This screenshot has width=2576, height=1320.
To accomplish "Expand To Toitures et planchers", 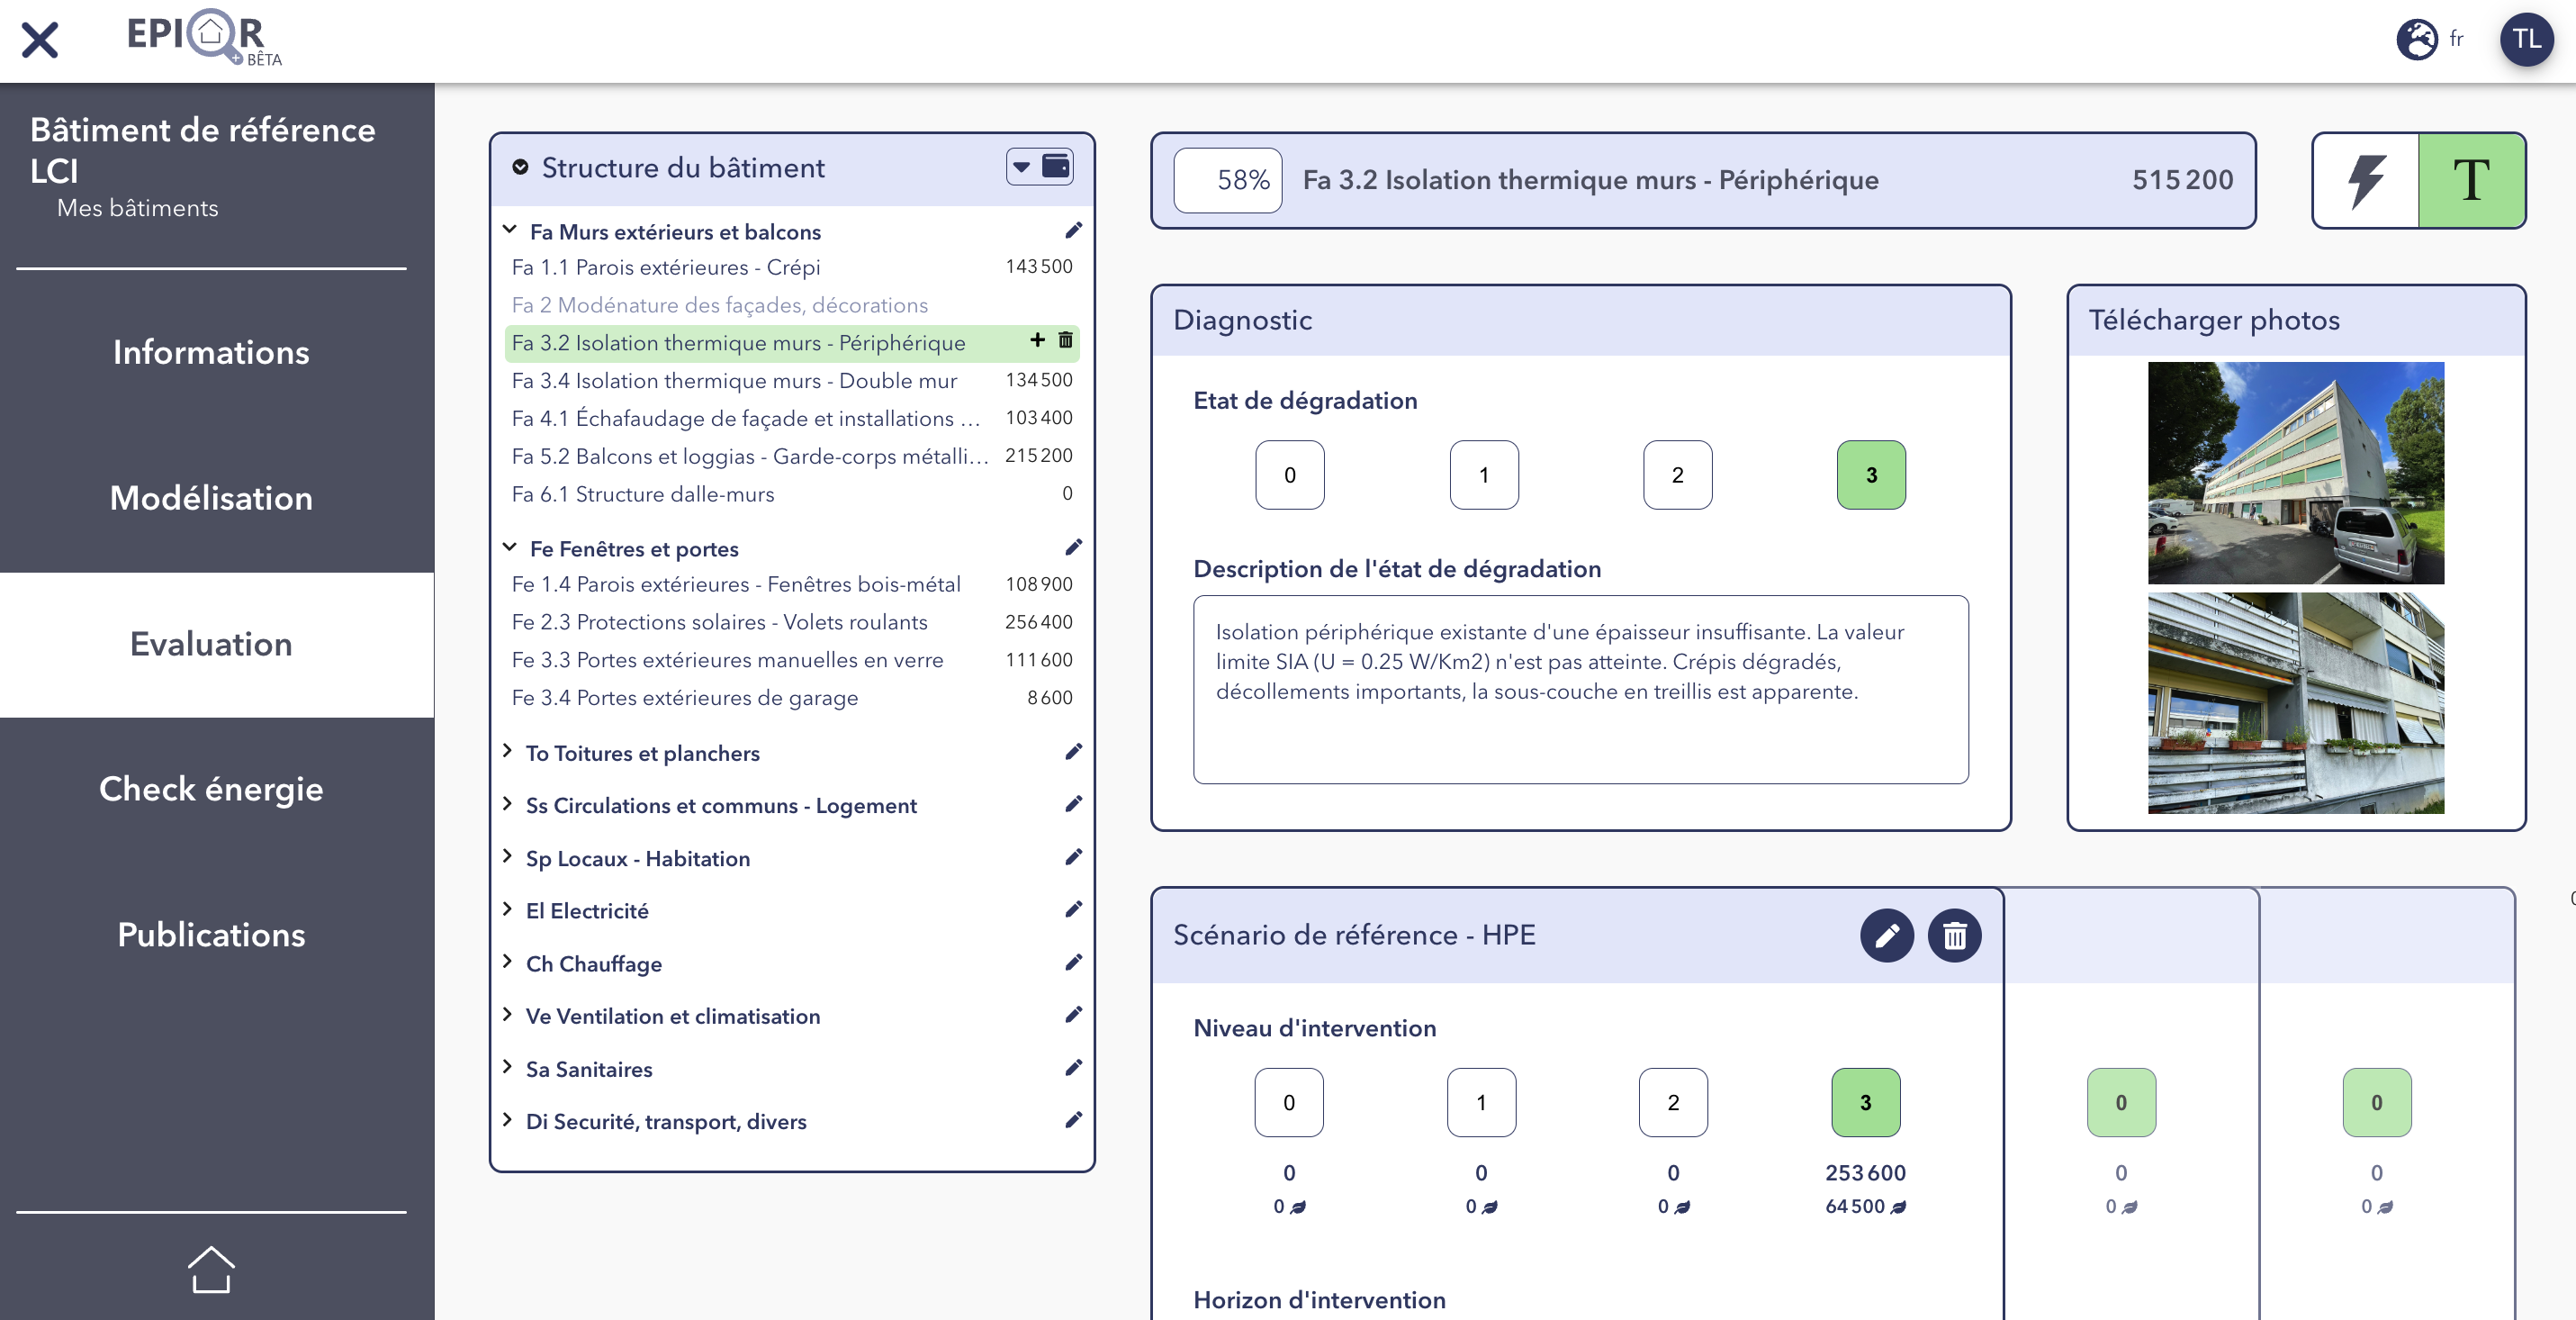I will point(507,751).
